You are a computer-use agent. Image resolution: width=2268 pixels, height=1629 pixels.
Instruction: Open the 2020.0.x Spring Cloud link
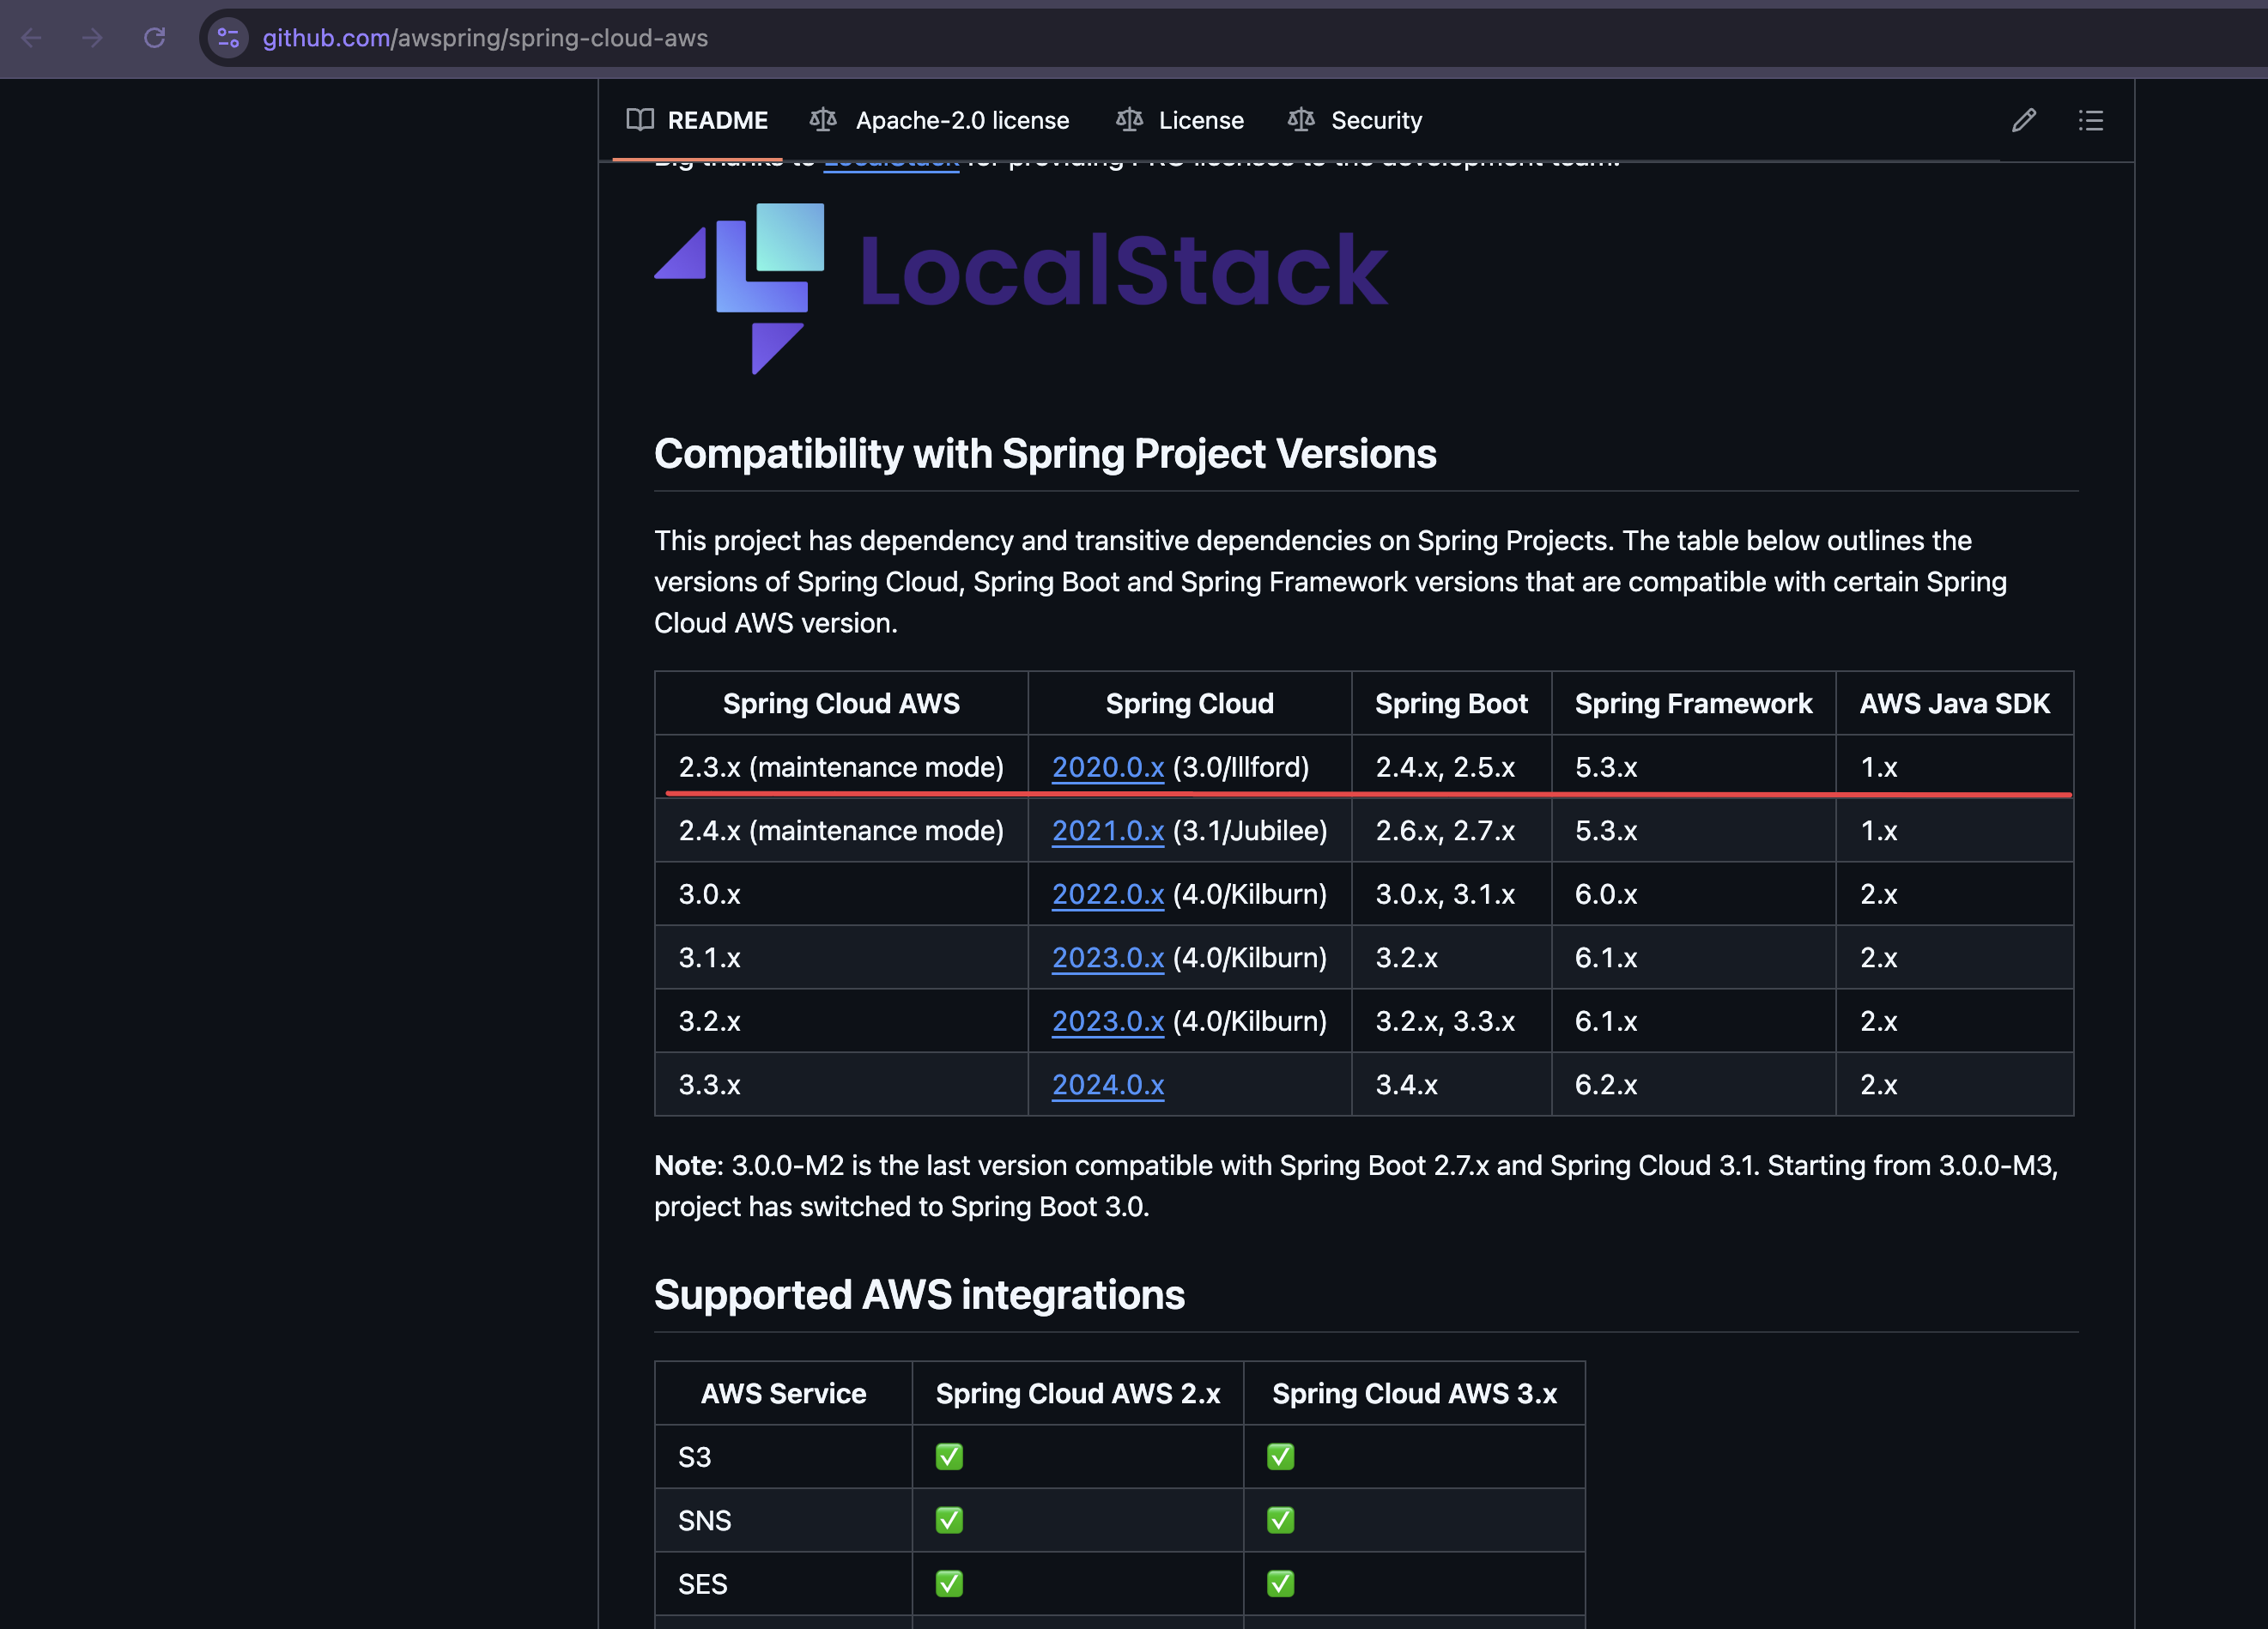pos(1107,767)
